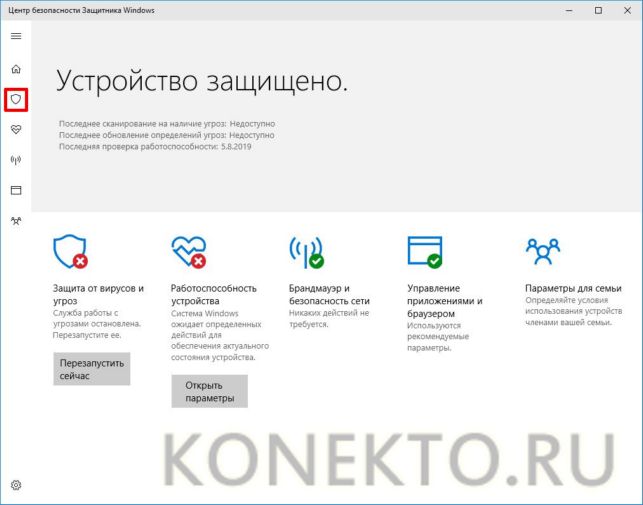Click 'Служба работы с угрозами остановлена' description
The width and height of the screenshot is (643, 505).
(x=97, y=324)
